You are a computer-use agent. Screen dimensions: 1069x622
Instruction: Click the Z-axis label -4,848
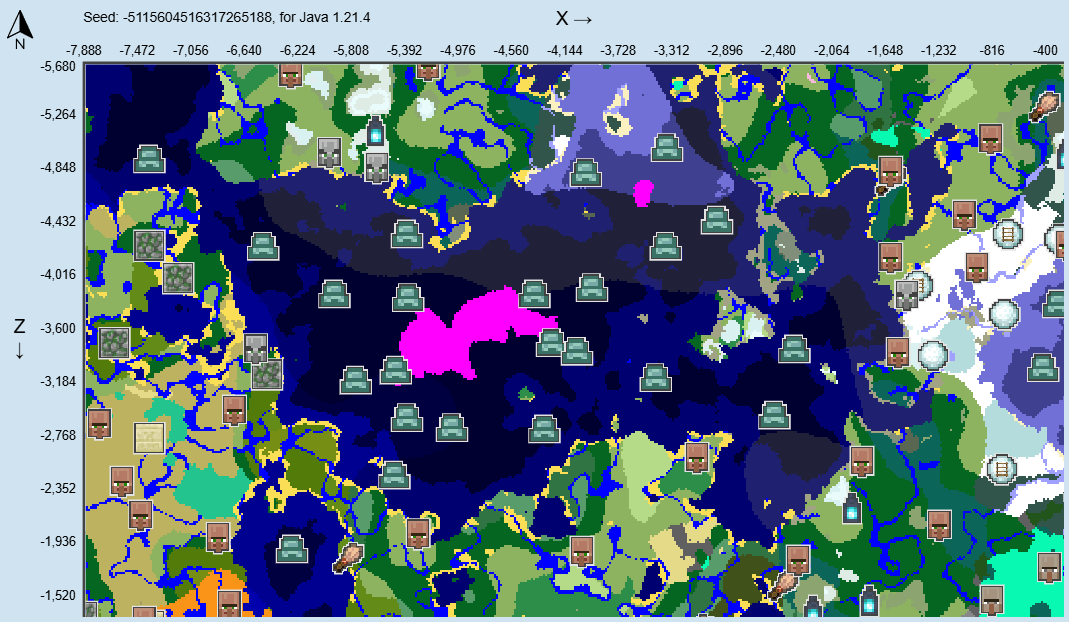coord(58,168)
